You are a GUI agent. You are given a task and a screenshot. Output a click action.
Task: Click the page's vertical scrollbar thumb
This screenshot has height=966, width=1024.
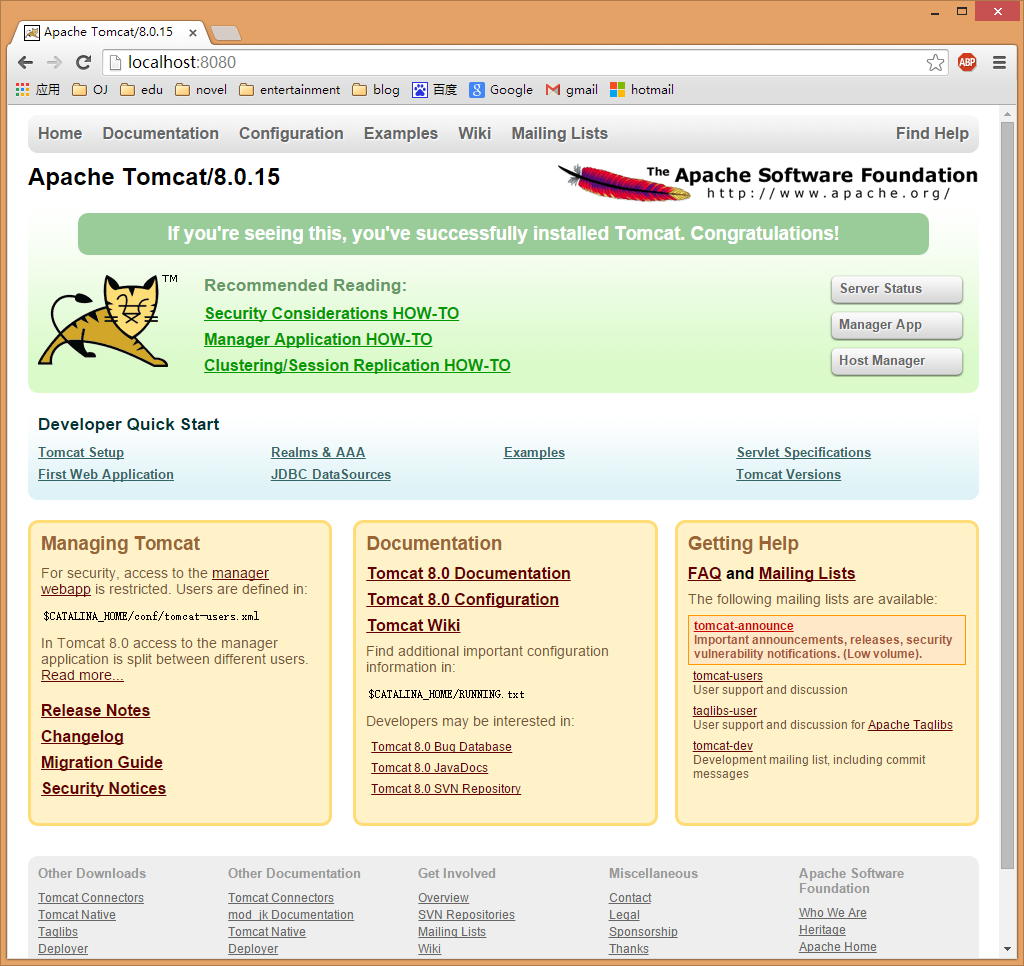click(1007, 495)
